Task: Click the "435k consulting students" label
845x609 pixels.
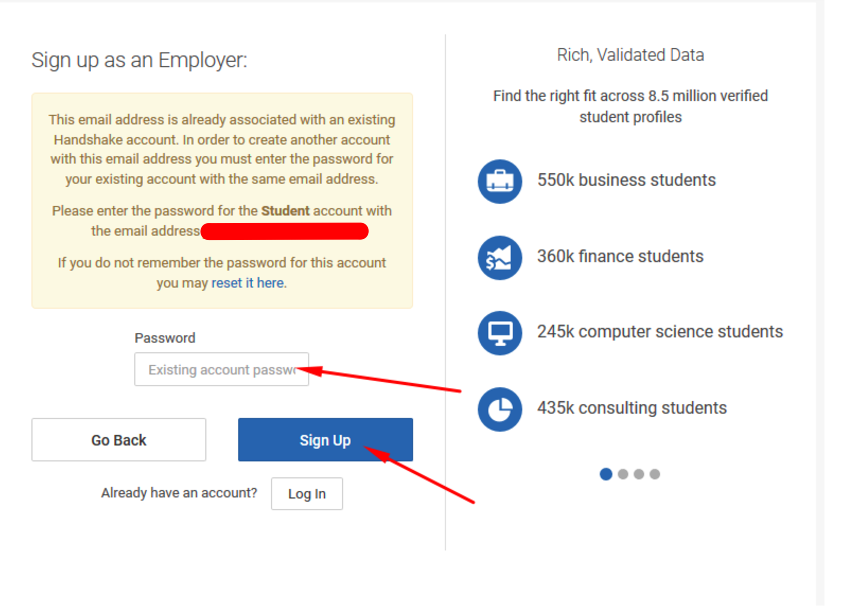Action: pos(632,408)
